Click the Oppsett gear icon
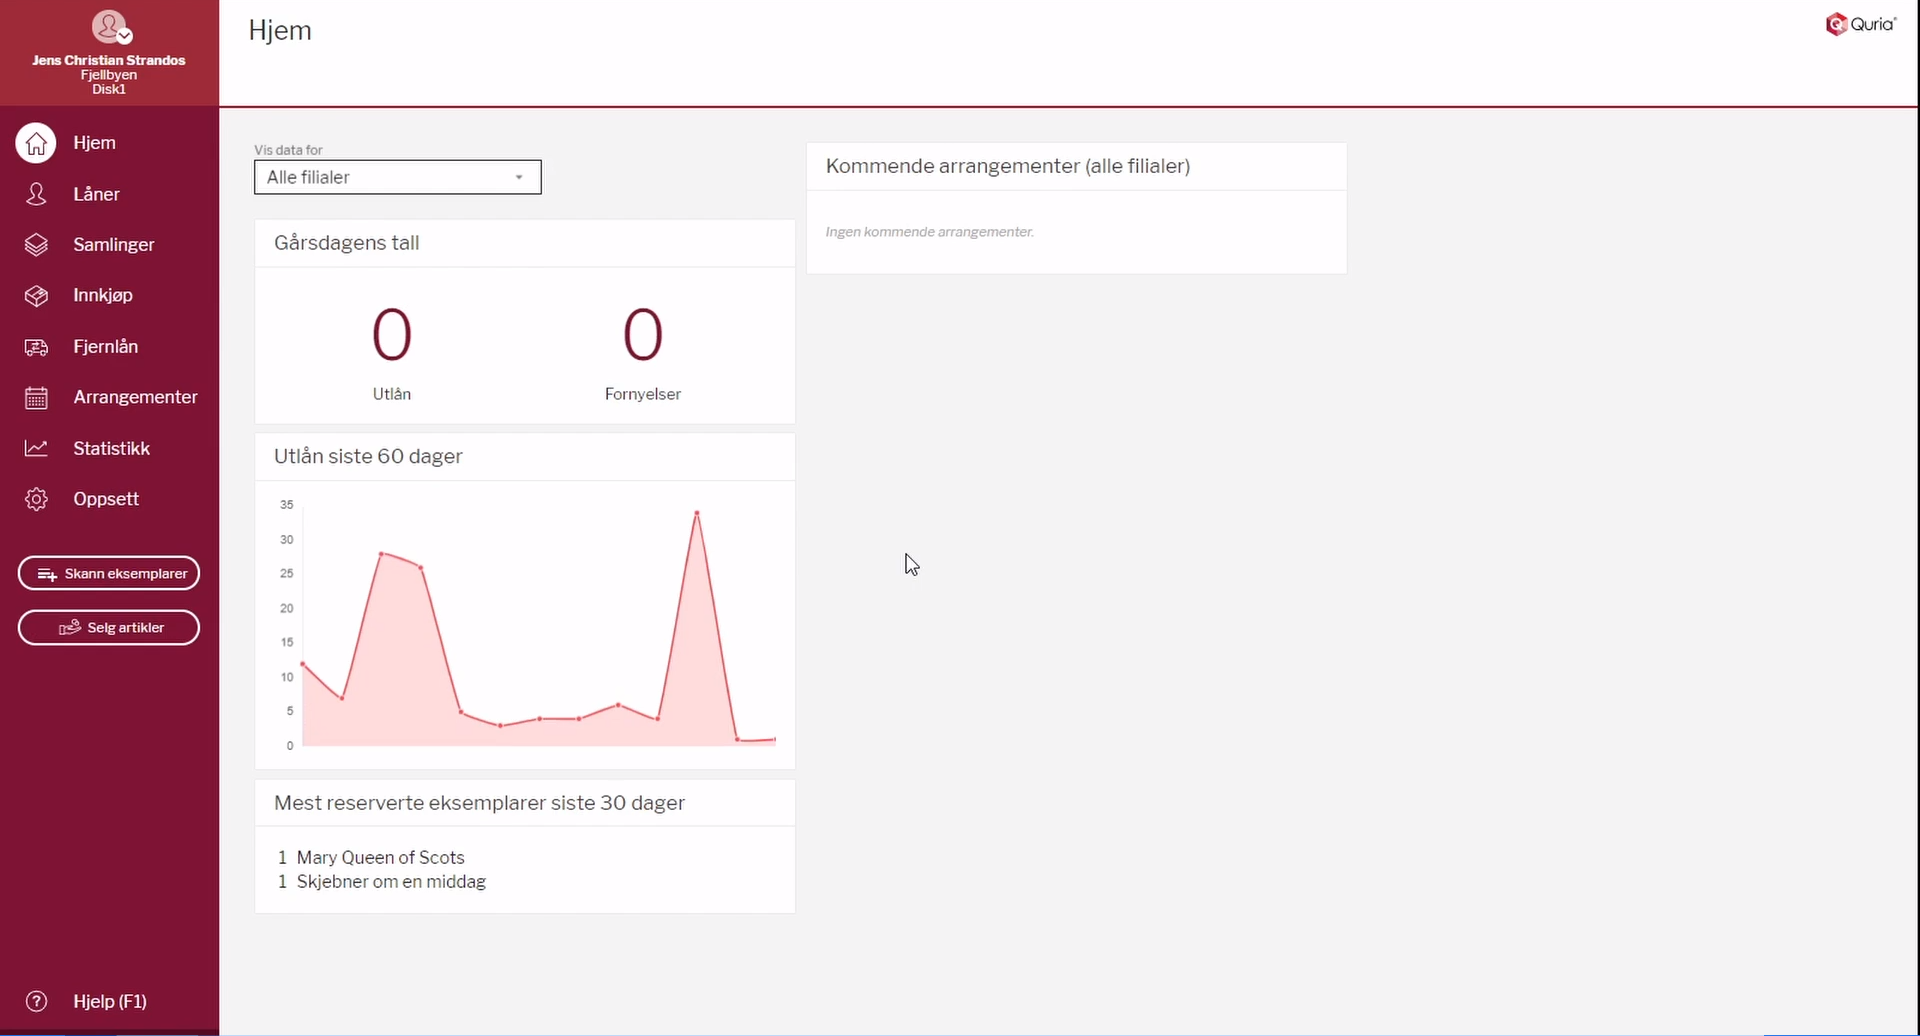The height and width of the screenshot is (1036, 1920). click(36, 499)
